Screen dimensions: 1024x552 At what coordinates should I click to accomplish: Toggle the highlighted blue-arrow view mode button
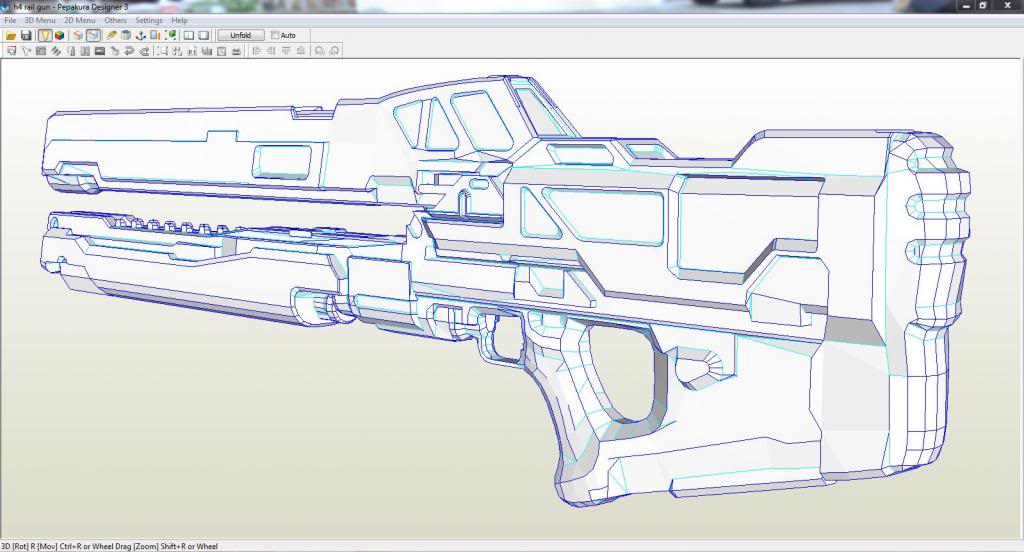pos(93,35)
